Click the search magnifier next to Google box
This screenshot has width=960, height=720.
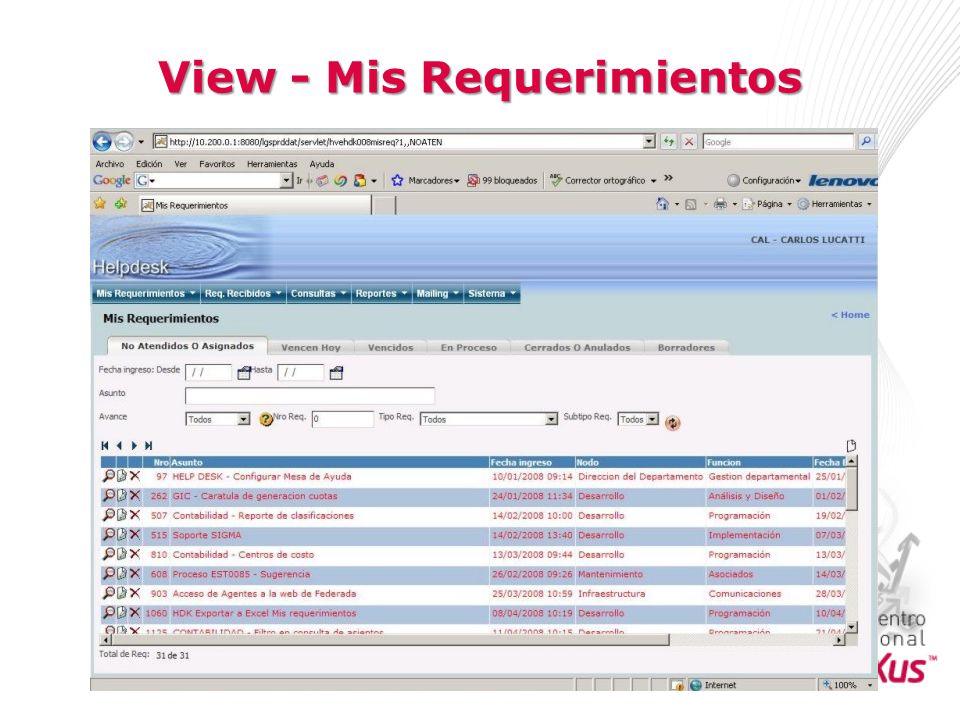pyautogui.click(x=866, y=141)
